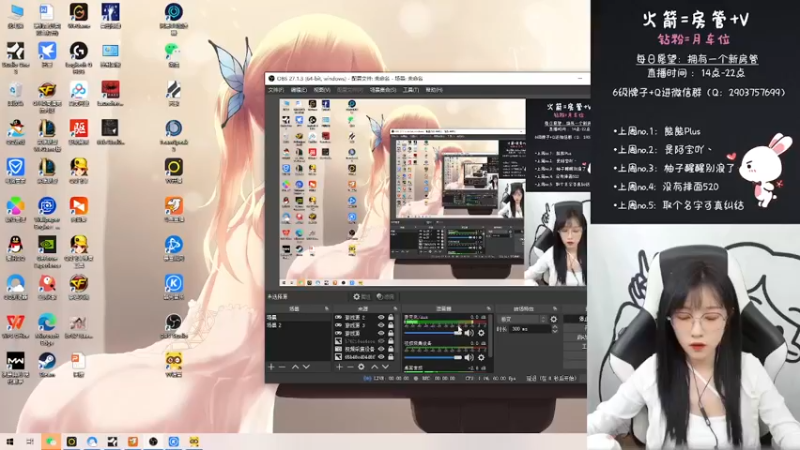
Task: Remove selected source with minus icon
Action: point(350,367)
